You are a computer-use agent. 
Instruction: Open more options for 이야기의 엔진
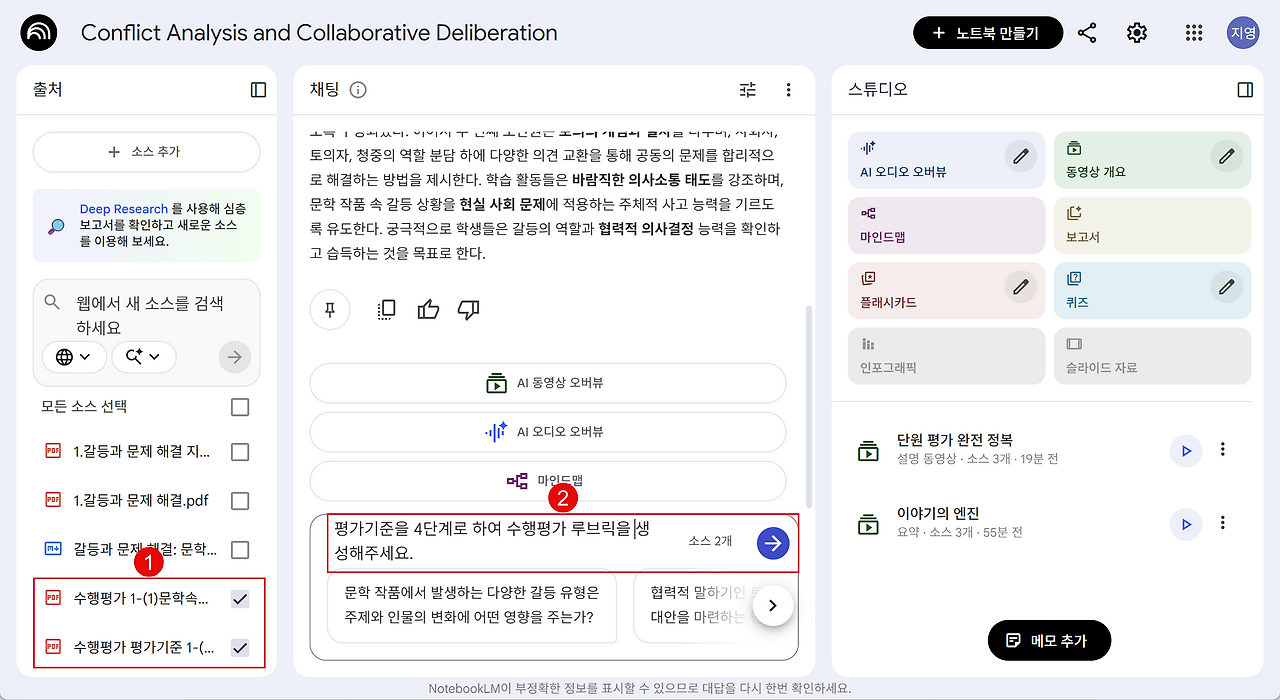tap(1222, 523)
